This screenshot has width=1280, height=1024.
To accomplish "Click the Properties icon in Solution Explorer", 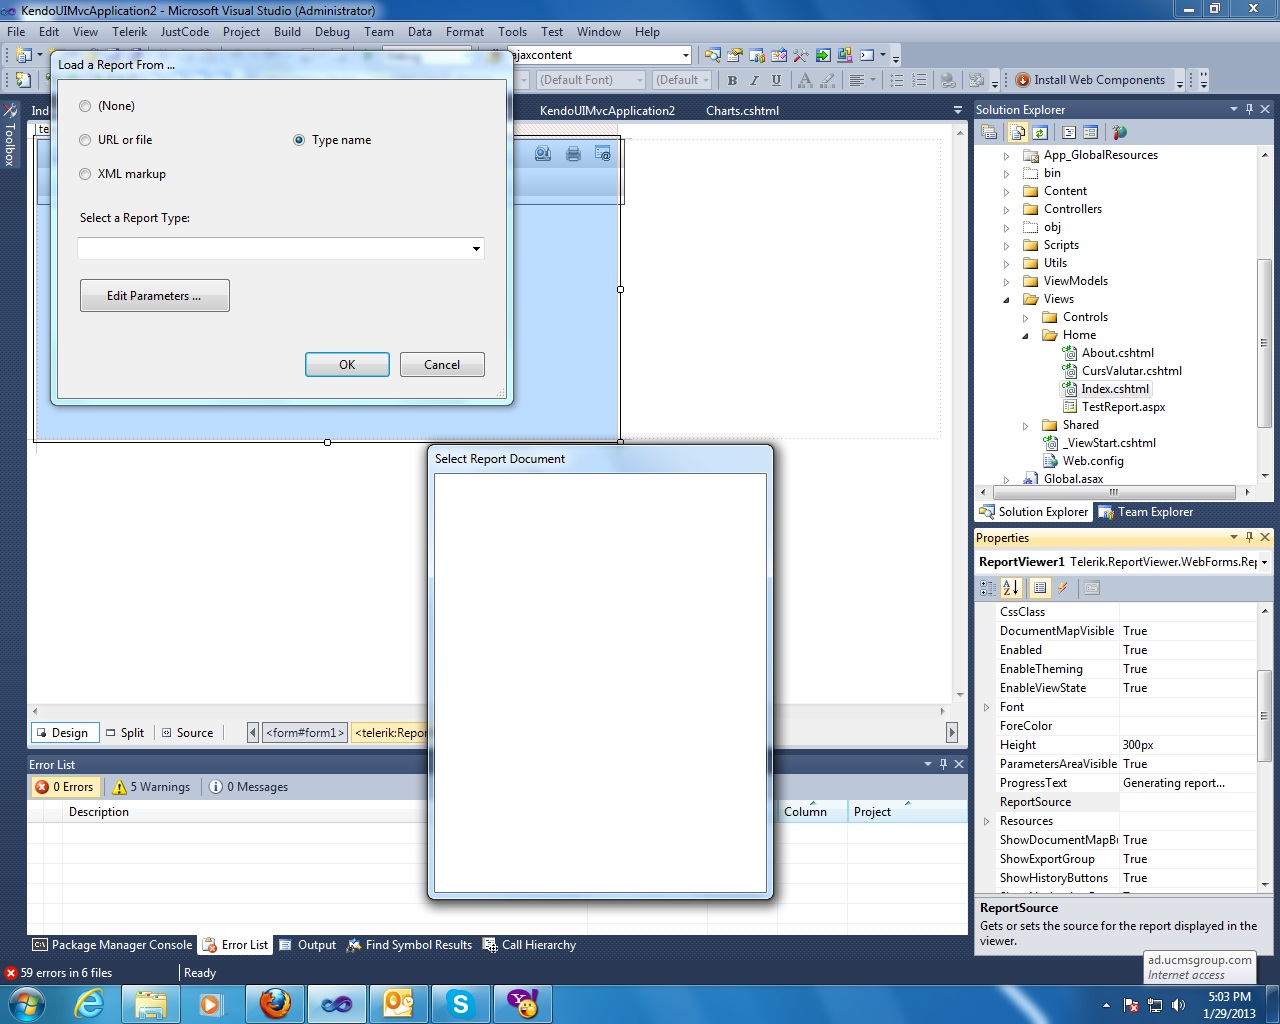I will pos(989,132).
